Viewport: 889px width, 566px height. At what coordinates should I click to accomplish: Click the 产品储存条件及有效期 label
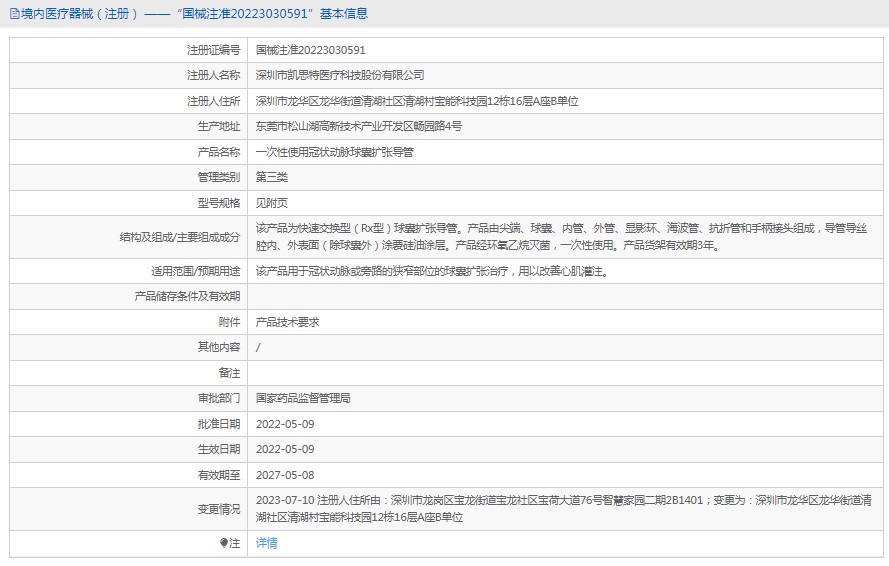click(187, 297)
